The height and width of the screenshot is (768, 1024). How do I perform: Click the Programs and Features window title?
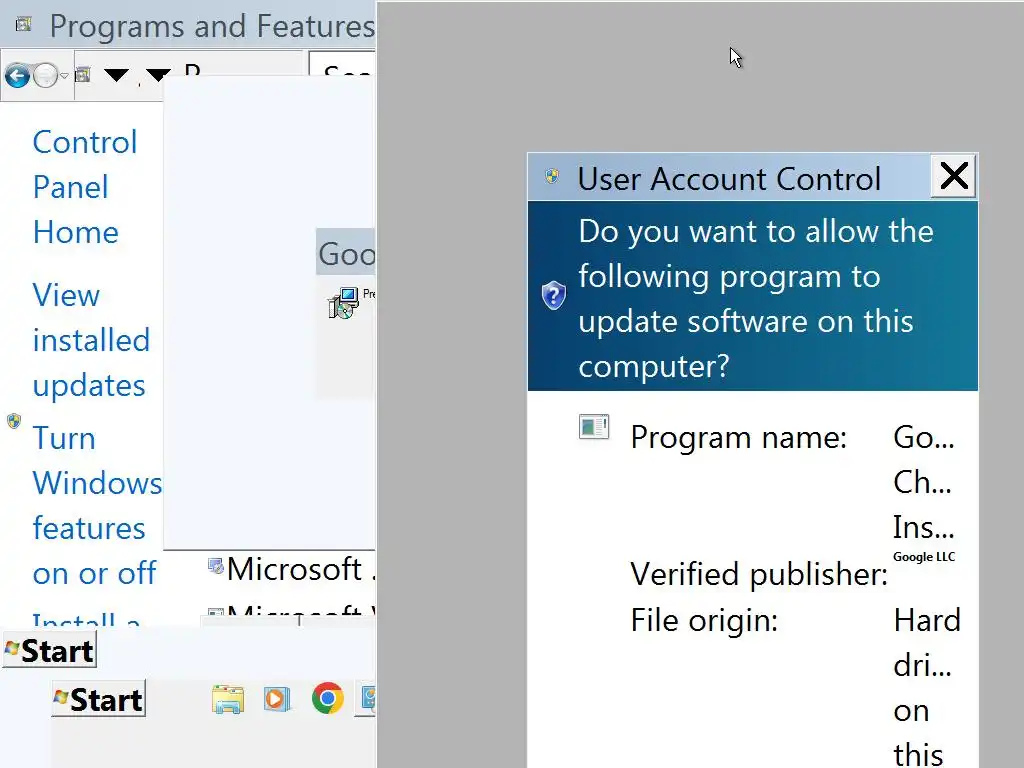pyautogui.click(x=212, y=26)
